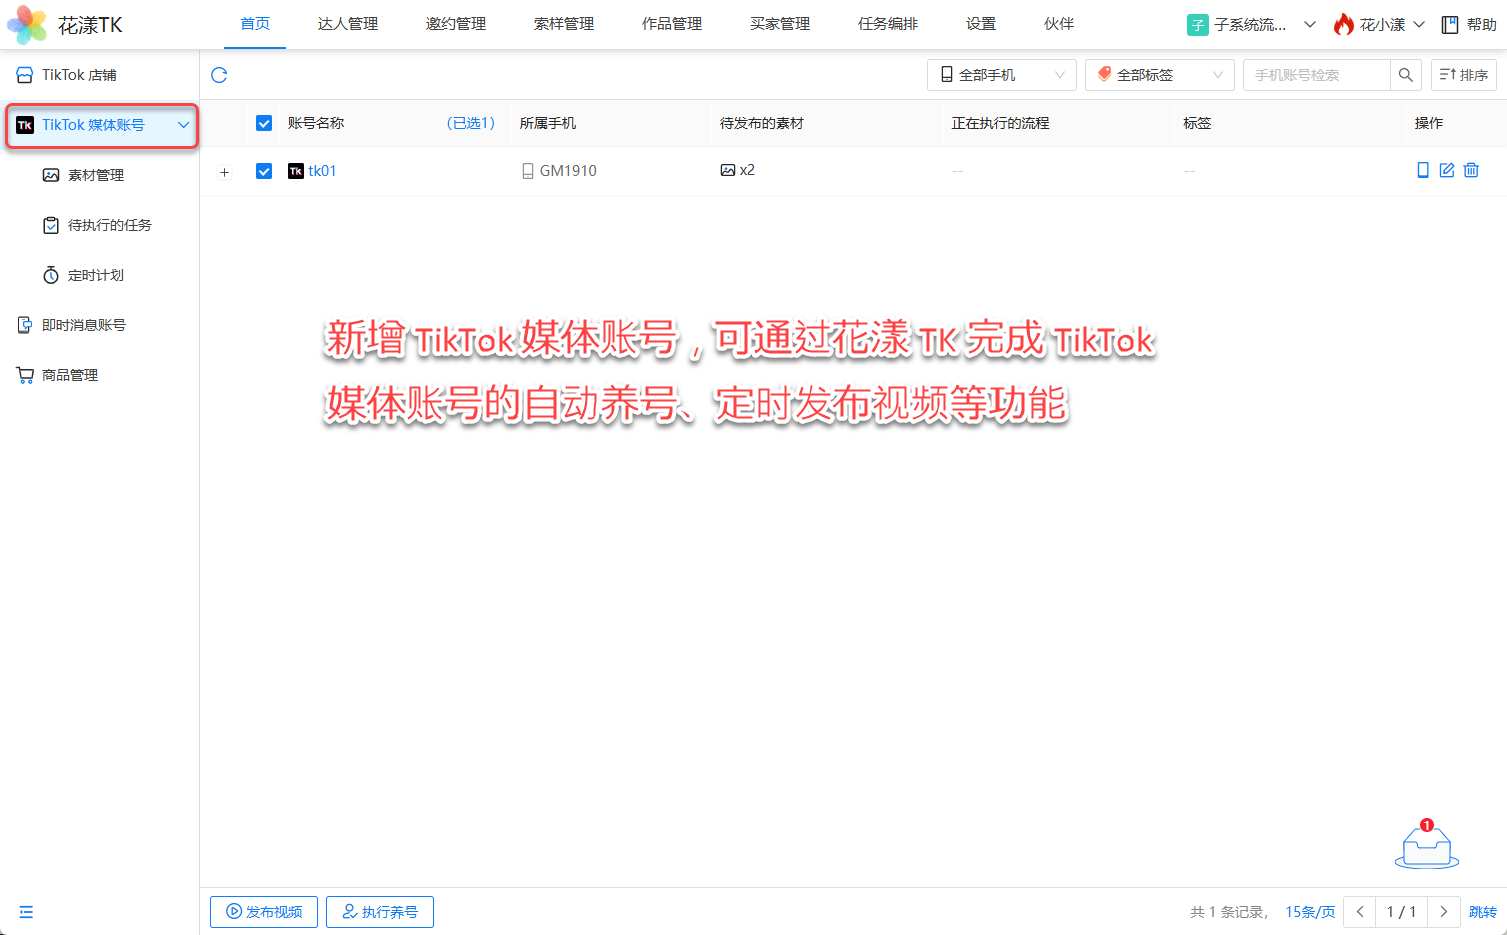This screenshot has width=1507, height=935.
Task: Uncheck the tk01 row checkbox
Action: click(264, 171)
